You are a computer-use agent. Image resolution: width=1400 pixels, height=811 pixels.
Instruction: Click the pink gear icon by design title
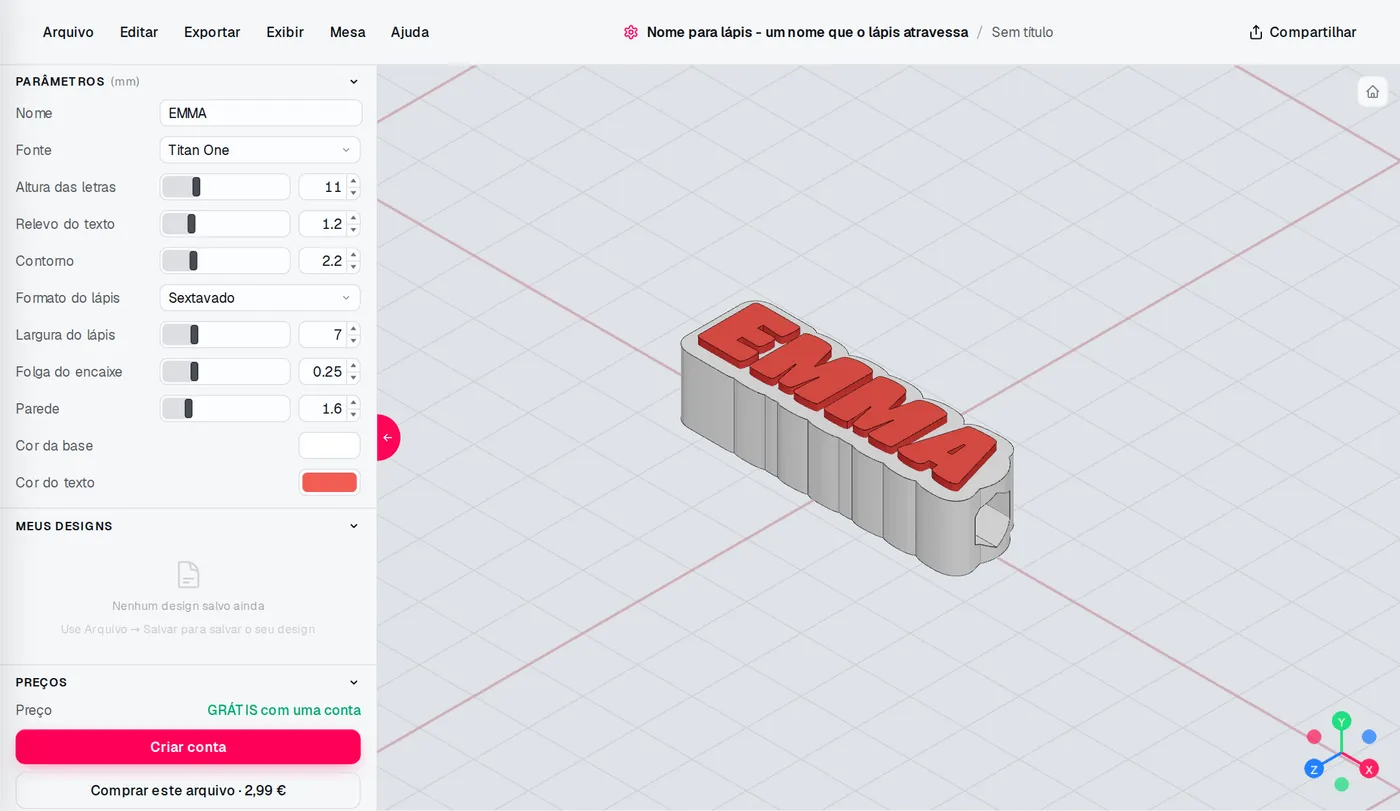pyautogui.click(x=630, y=32)
